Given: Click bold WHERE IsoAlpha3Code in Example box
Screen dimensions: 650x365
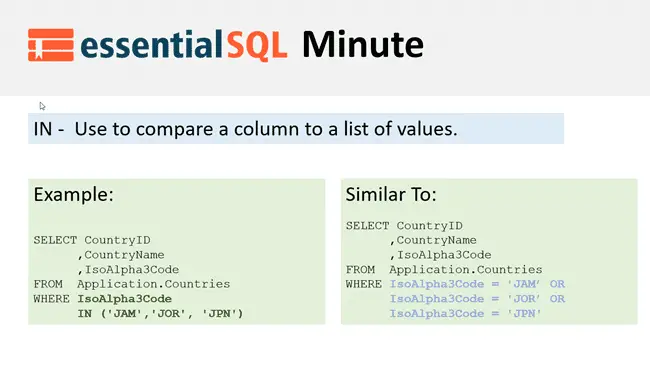Looking at the screenshot, I should pos(103,299).
